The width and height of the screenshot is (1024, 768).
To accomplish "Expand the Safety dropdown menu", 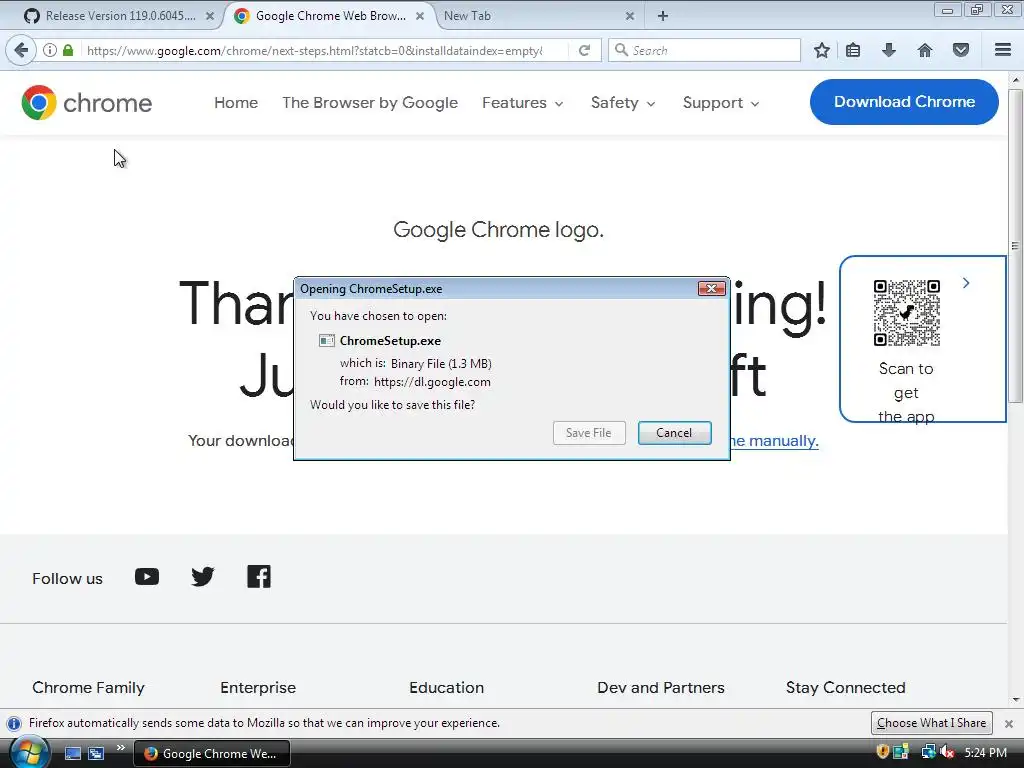I will click(623, 103).
